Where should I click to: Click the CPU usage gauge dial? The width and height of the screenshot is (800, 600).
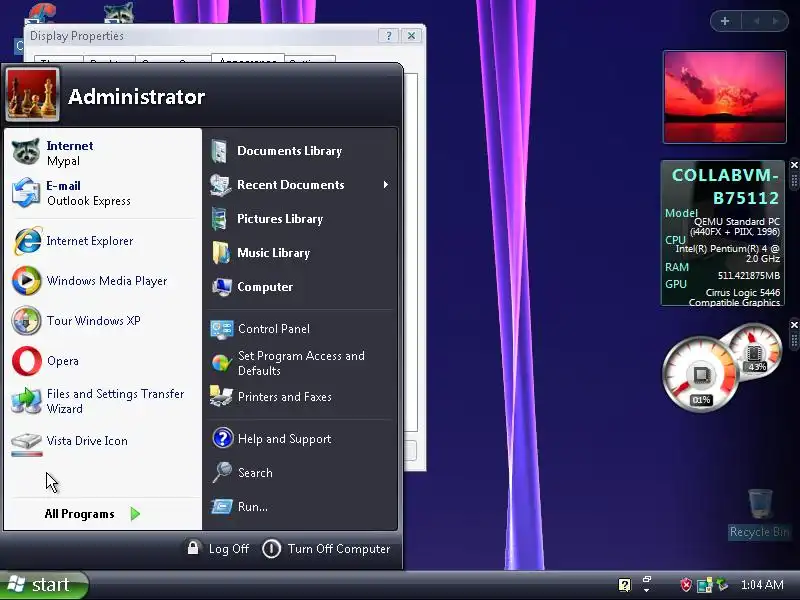[x=700, y=374]
